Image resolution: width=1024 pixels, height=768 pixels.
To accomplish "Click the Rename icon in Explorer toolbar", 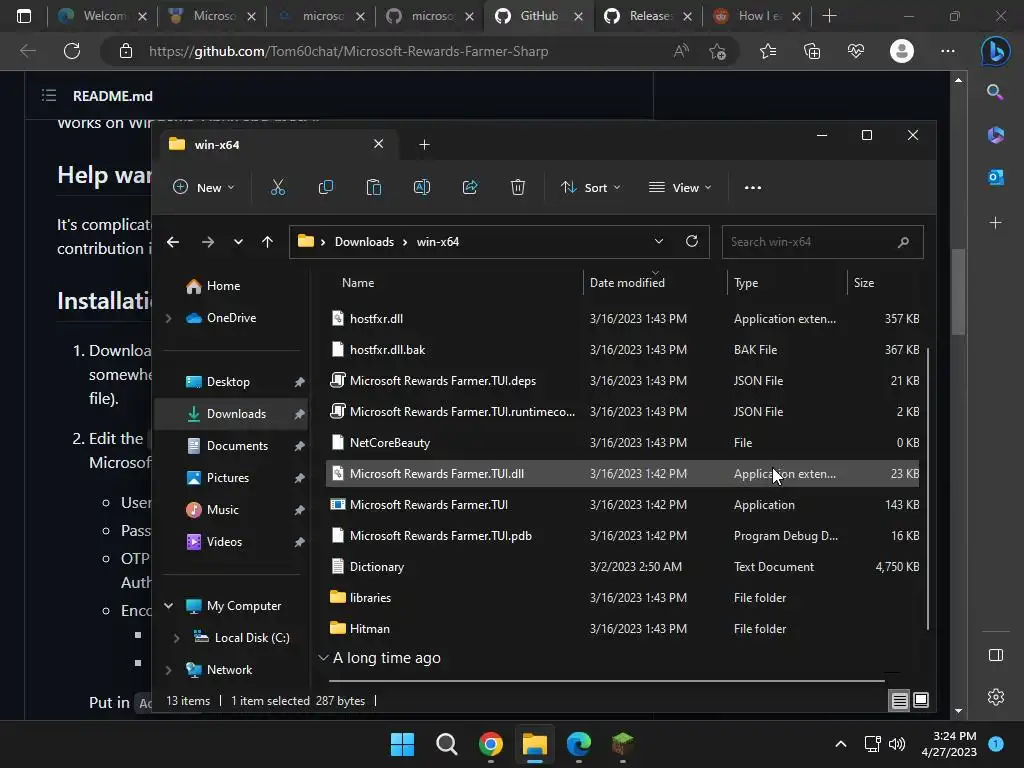I will point(422,187).
